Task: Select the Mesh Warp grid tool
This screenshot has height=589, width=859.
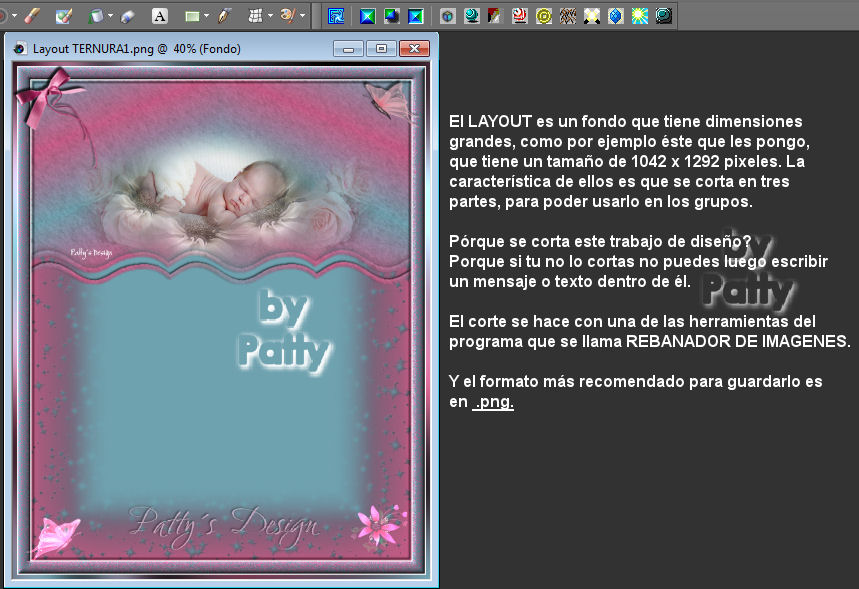Action: (256, 16)
